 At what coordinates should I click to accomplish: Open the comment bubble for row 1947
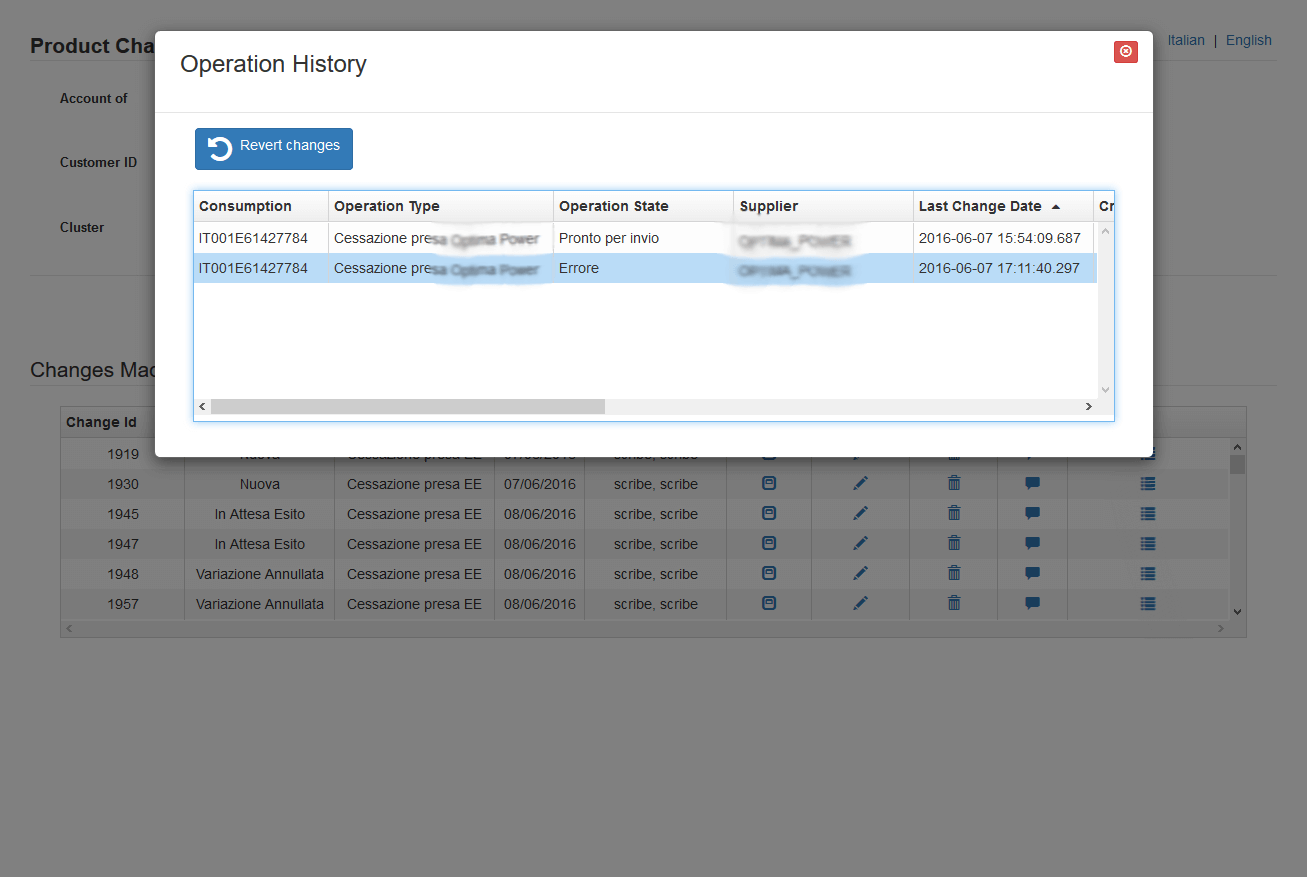(x=1033, y=544)
